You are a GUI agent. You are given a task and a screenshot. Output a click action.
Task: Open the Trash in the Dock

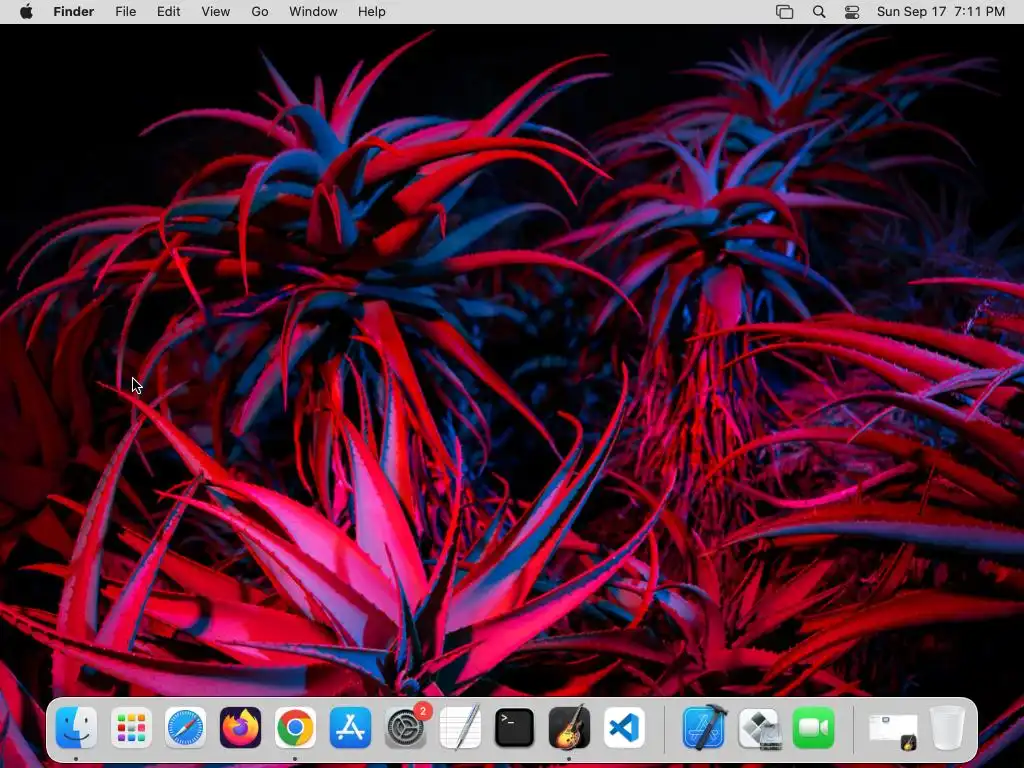click(x=947, y=728)
